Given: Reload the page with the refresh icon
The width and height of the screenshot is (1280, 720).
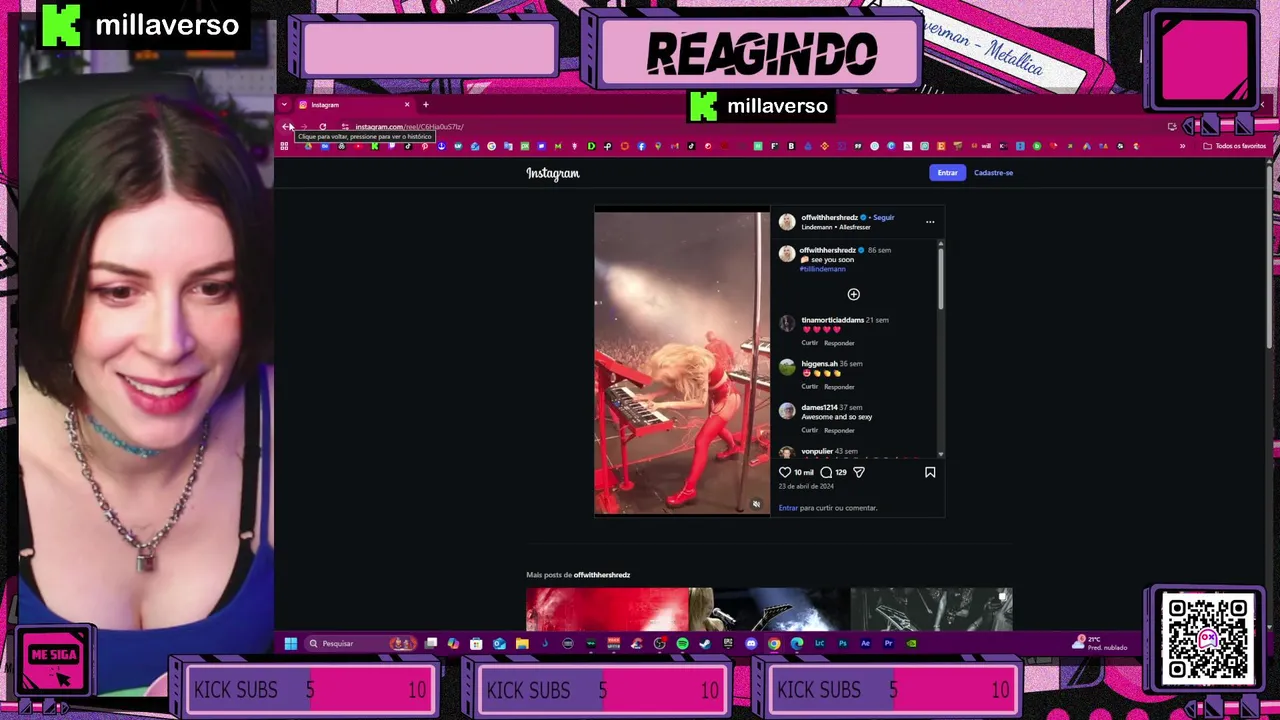Looking at the screenshot, I should coord(322,127).
